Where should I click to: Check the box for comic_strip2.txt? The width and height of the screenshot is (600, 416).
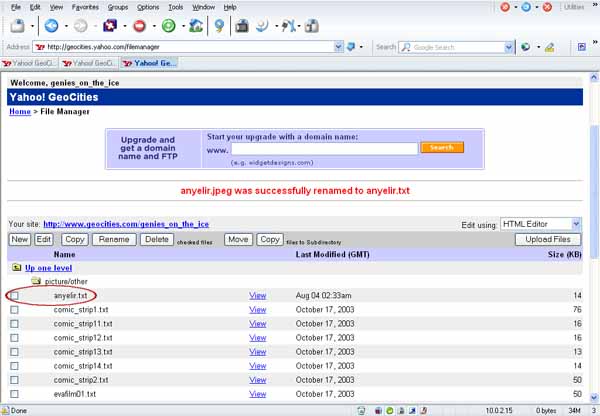pyautogui.click(x=14, y=380)
